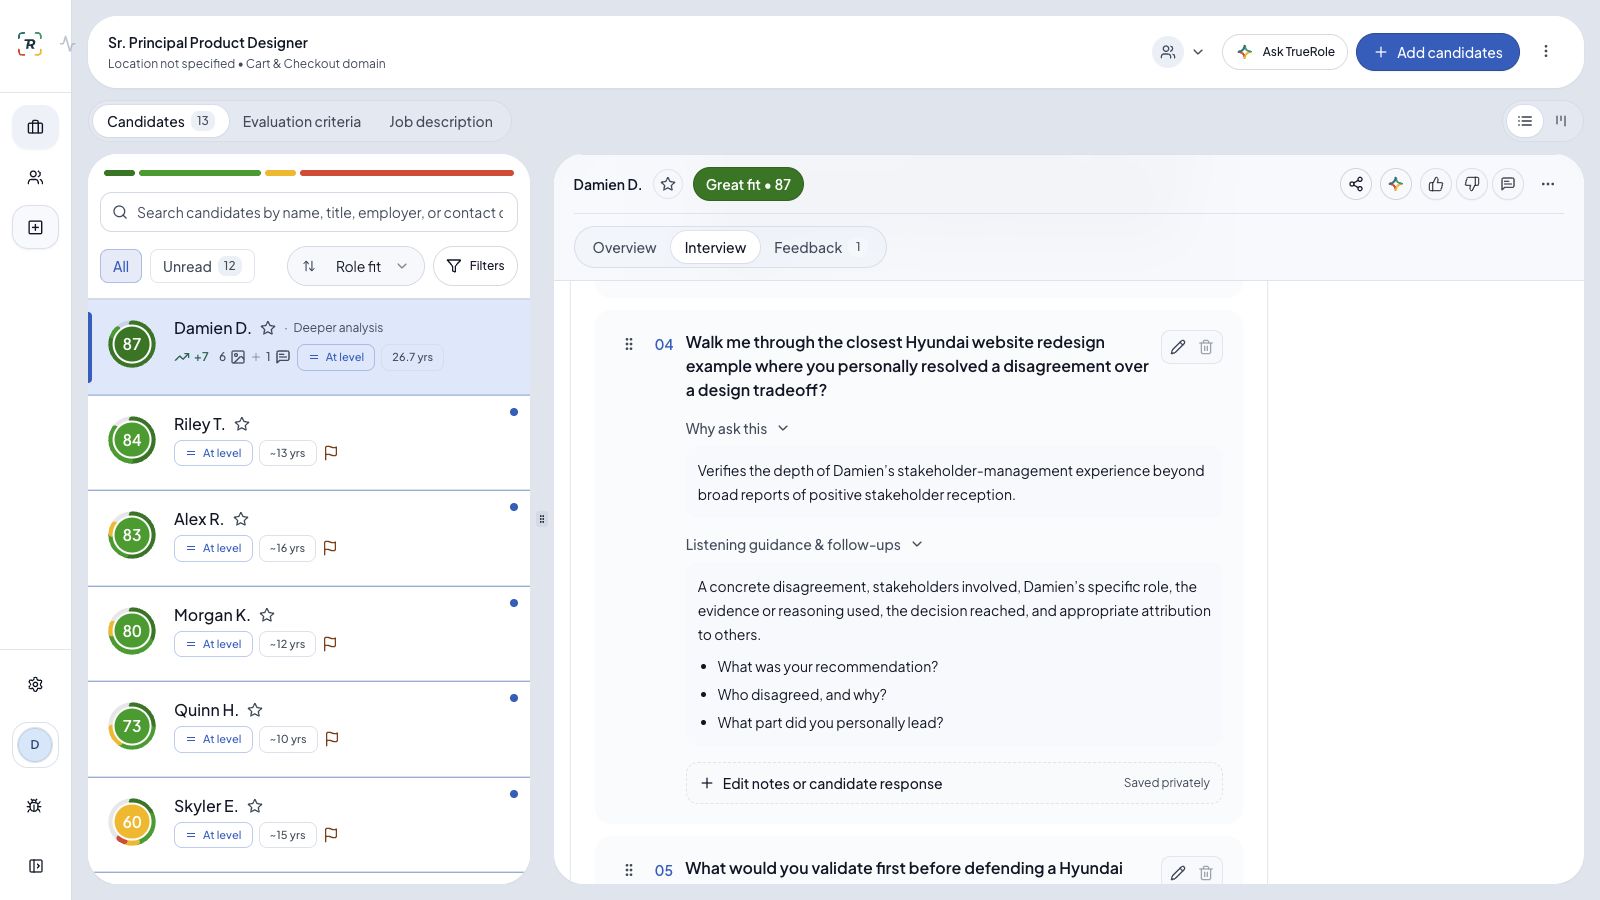Click Ask TrueRole button
Image resolution: width=1600 pixels, height=900 pixels.
pos(1285,52)
